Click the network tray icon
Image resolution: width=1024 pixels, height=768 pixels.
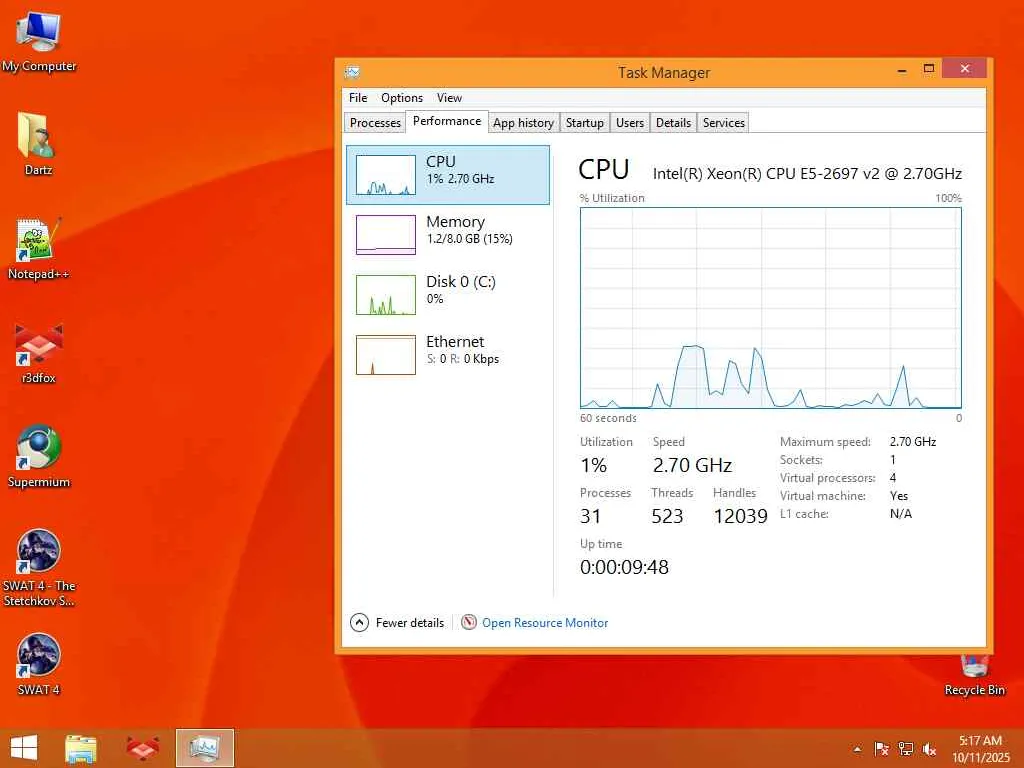click(905, 749)
